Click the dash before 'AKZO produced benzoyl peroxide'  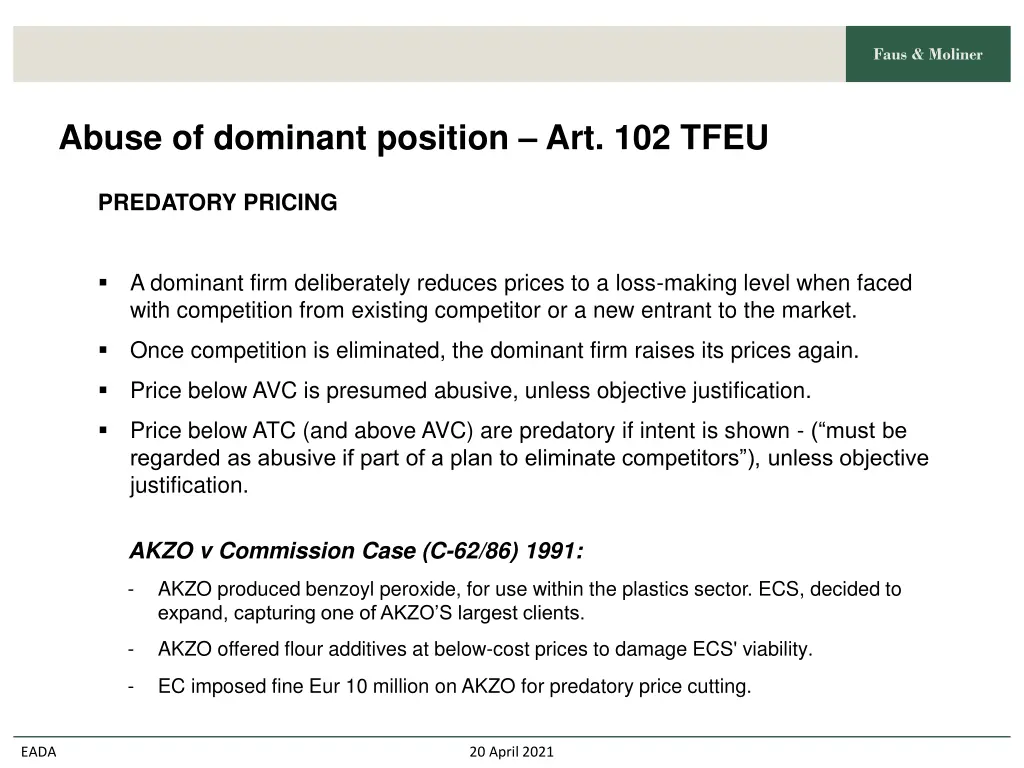pos(131,590)
